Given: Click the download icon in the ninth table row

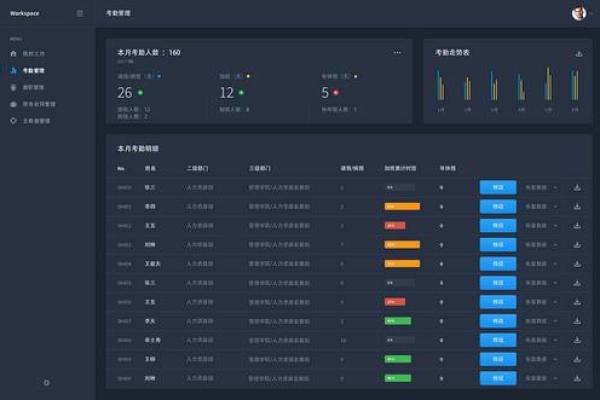Looking at the screenshot, I should 577,340.
